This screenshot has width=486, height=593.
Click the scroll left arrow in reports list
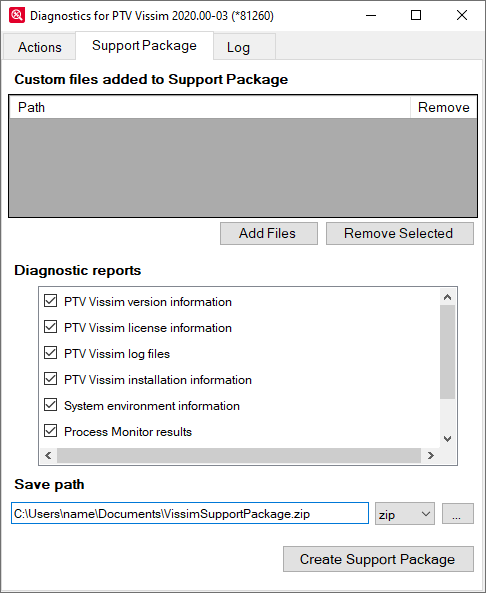click(48, 455)
